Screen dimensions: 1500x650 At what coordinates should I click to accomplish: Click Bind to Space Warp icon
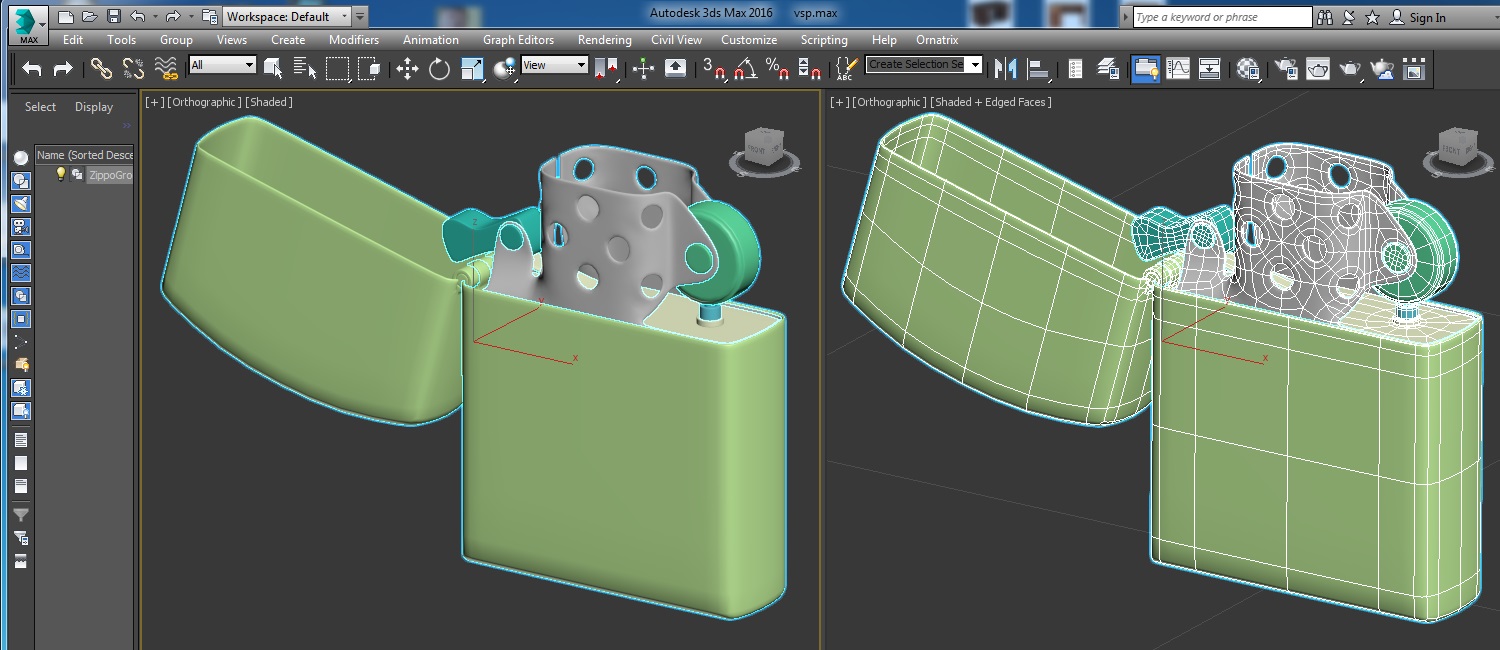[166, 68]
